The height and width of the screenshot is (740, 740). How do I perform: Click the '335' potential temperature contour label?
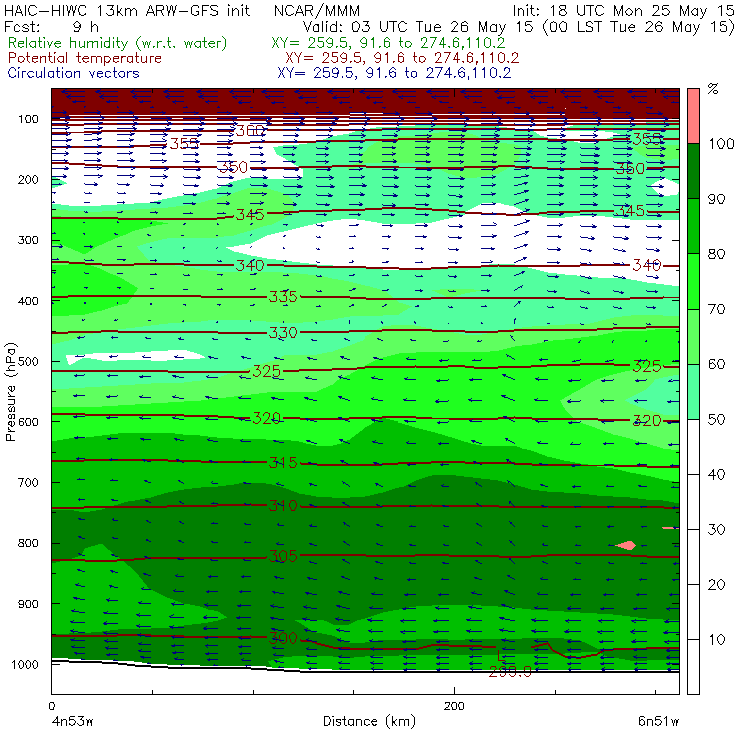point(283,297)
